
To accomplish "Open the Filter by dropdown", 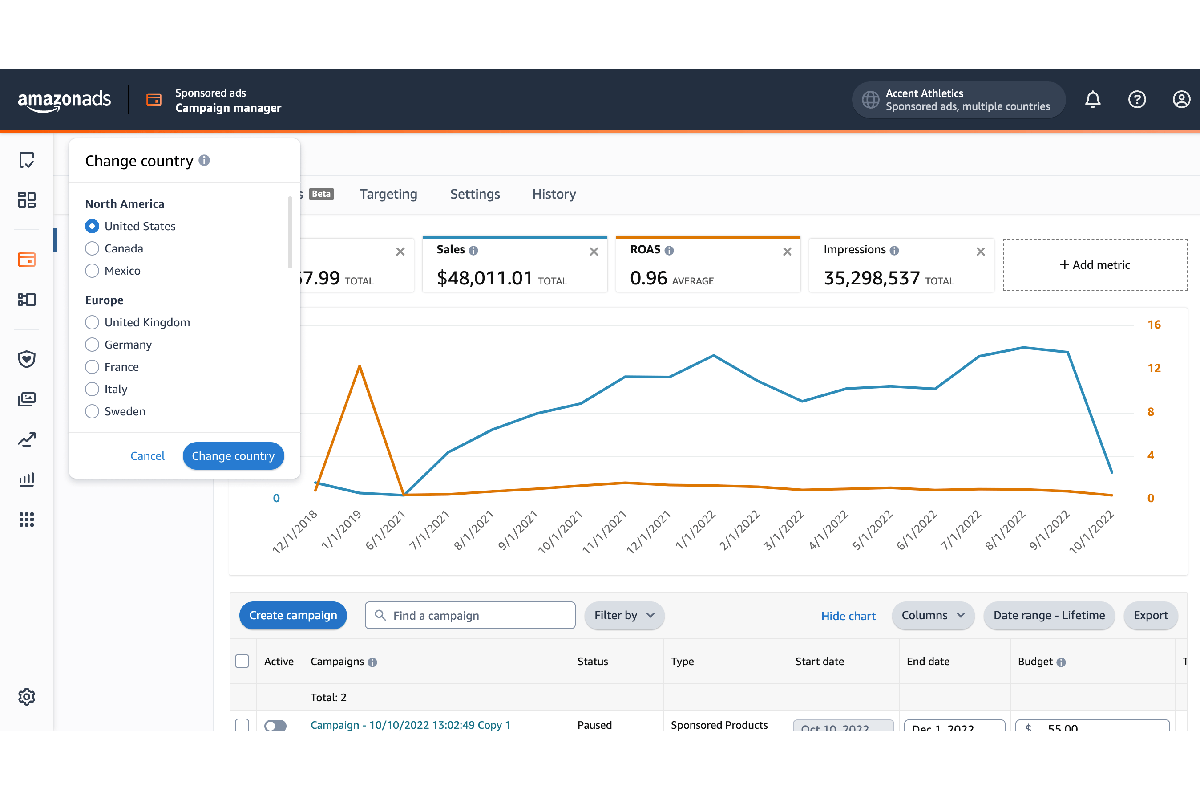I will click(x=624, y=615).
